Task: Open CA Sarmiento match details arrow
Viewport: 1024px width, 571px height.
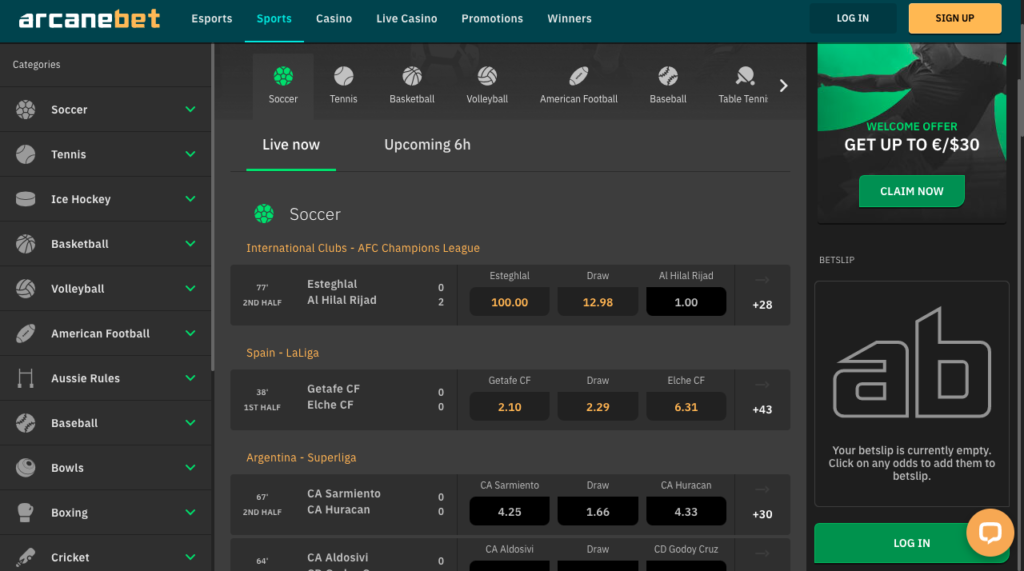Action: click(762, 489)
